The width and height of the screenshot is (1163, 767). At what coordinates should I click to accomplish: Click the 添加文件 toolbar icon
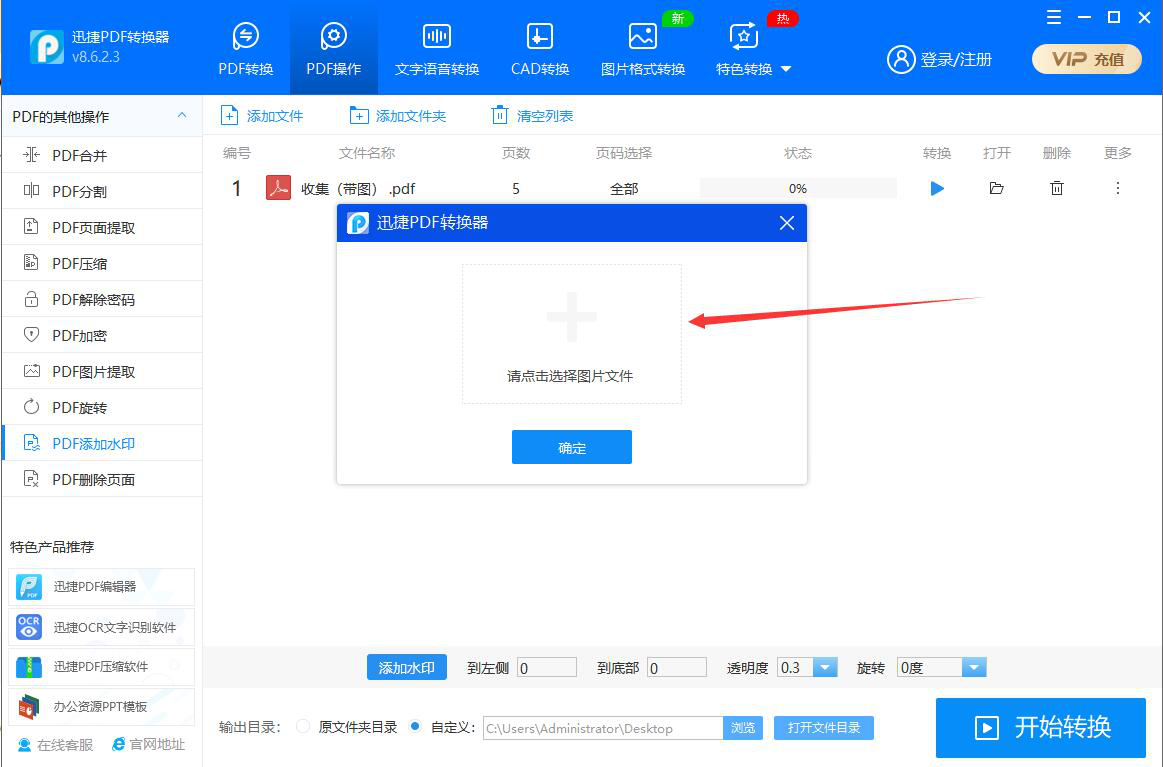point(229,116)
